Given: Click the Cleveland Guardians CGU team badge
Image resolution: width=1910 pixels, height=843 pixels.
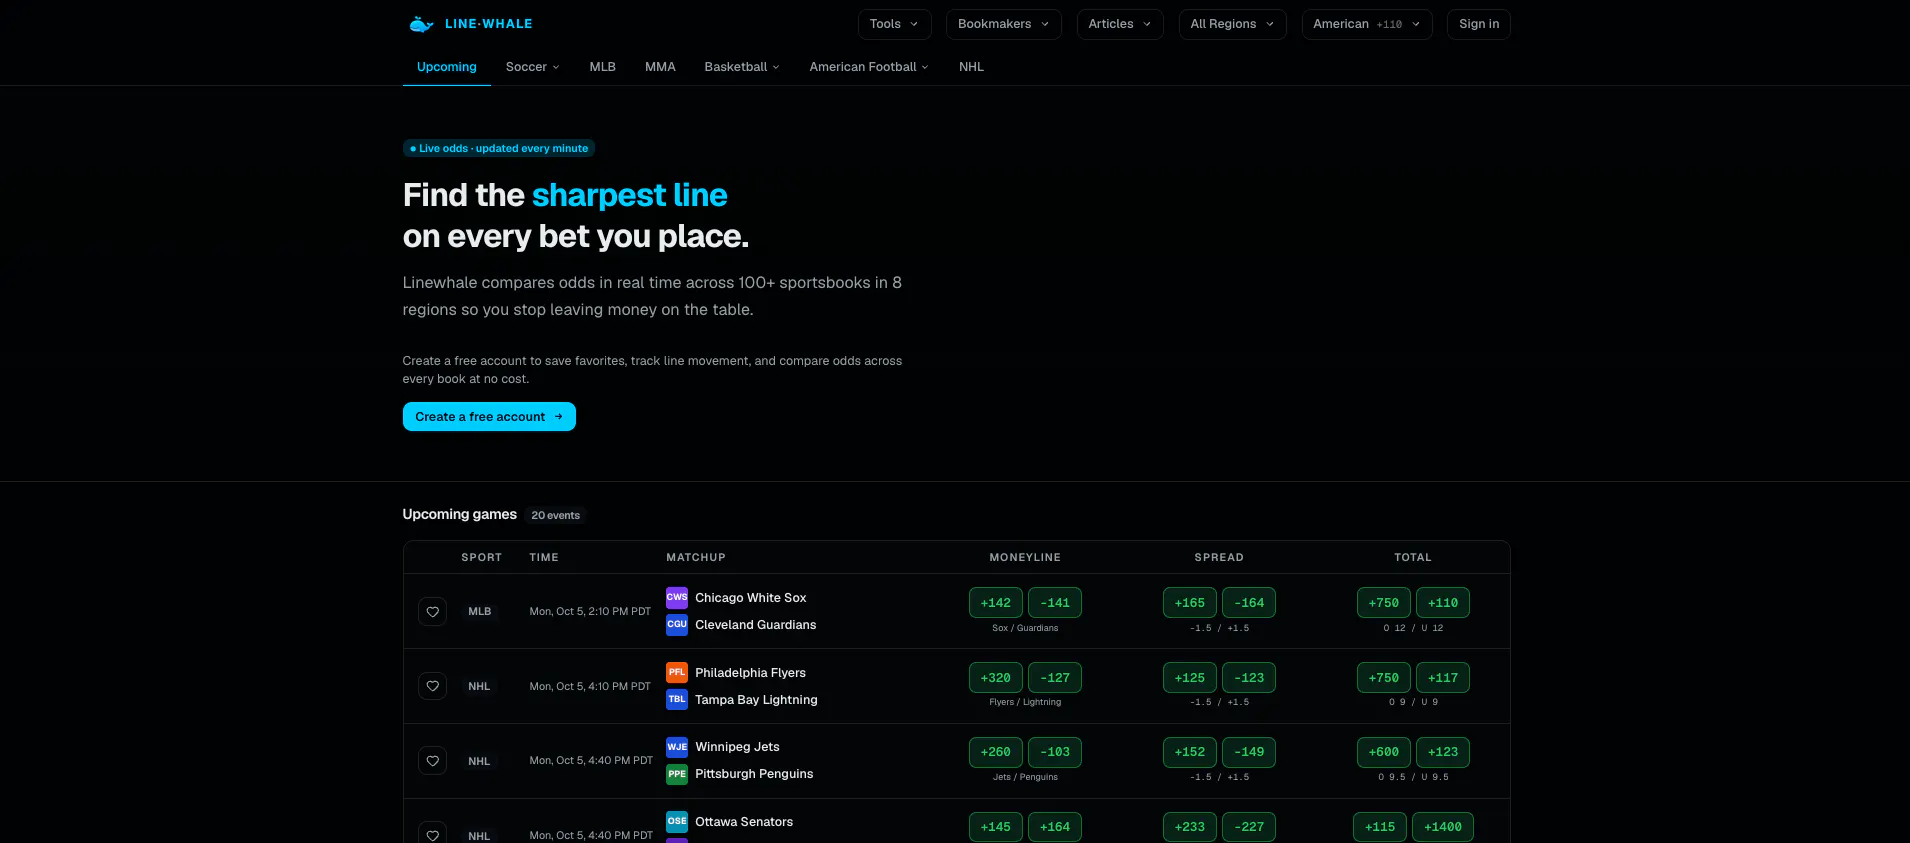Looking at the screenshot, I should click(x=677, y=624).
